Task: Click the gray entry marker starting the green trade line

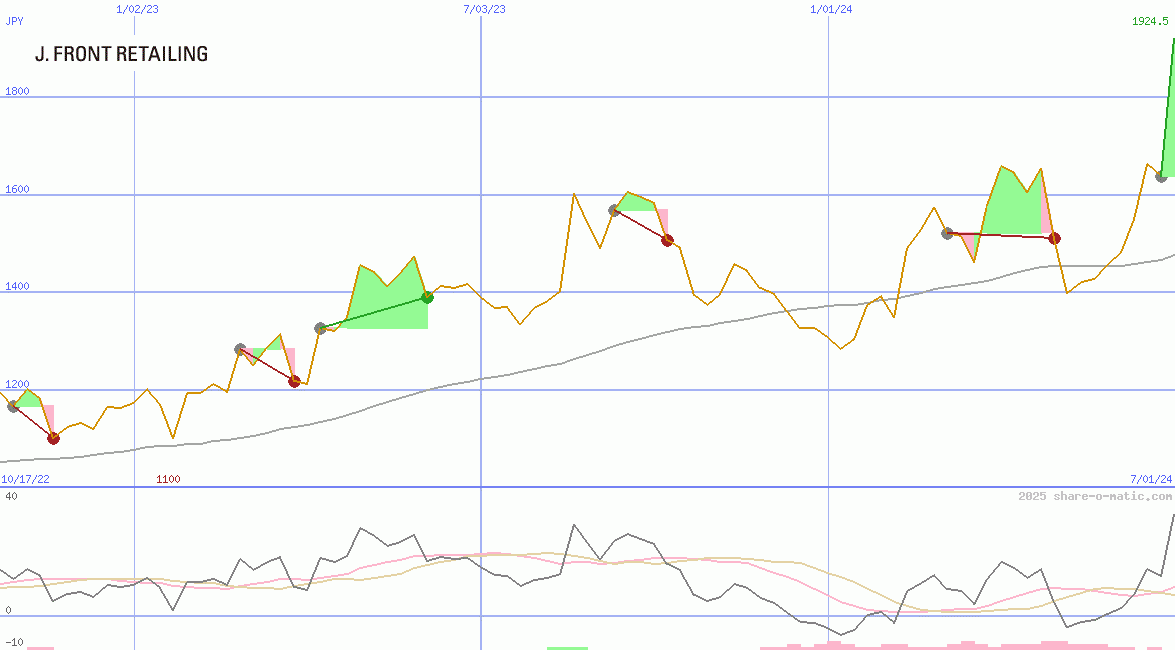Action: (x=321, y=328)
